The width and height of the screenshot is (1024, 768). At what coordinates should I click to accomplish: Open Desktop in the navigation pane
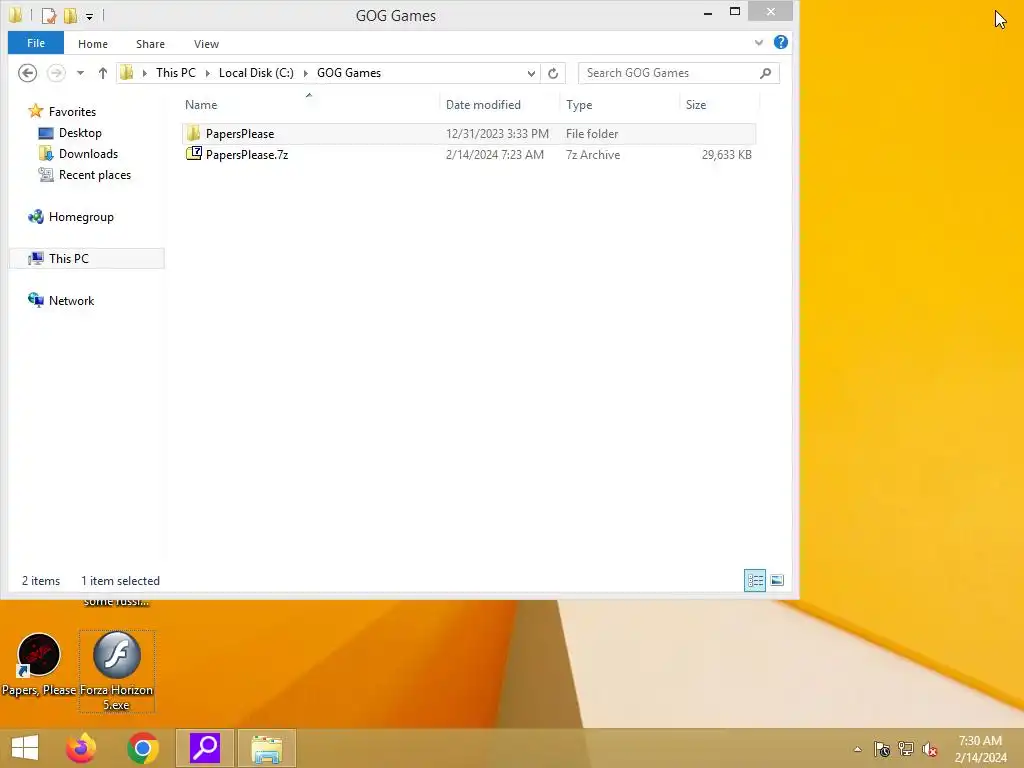click(x=70, y=133)
